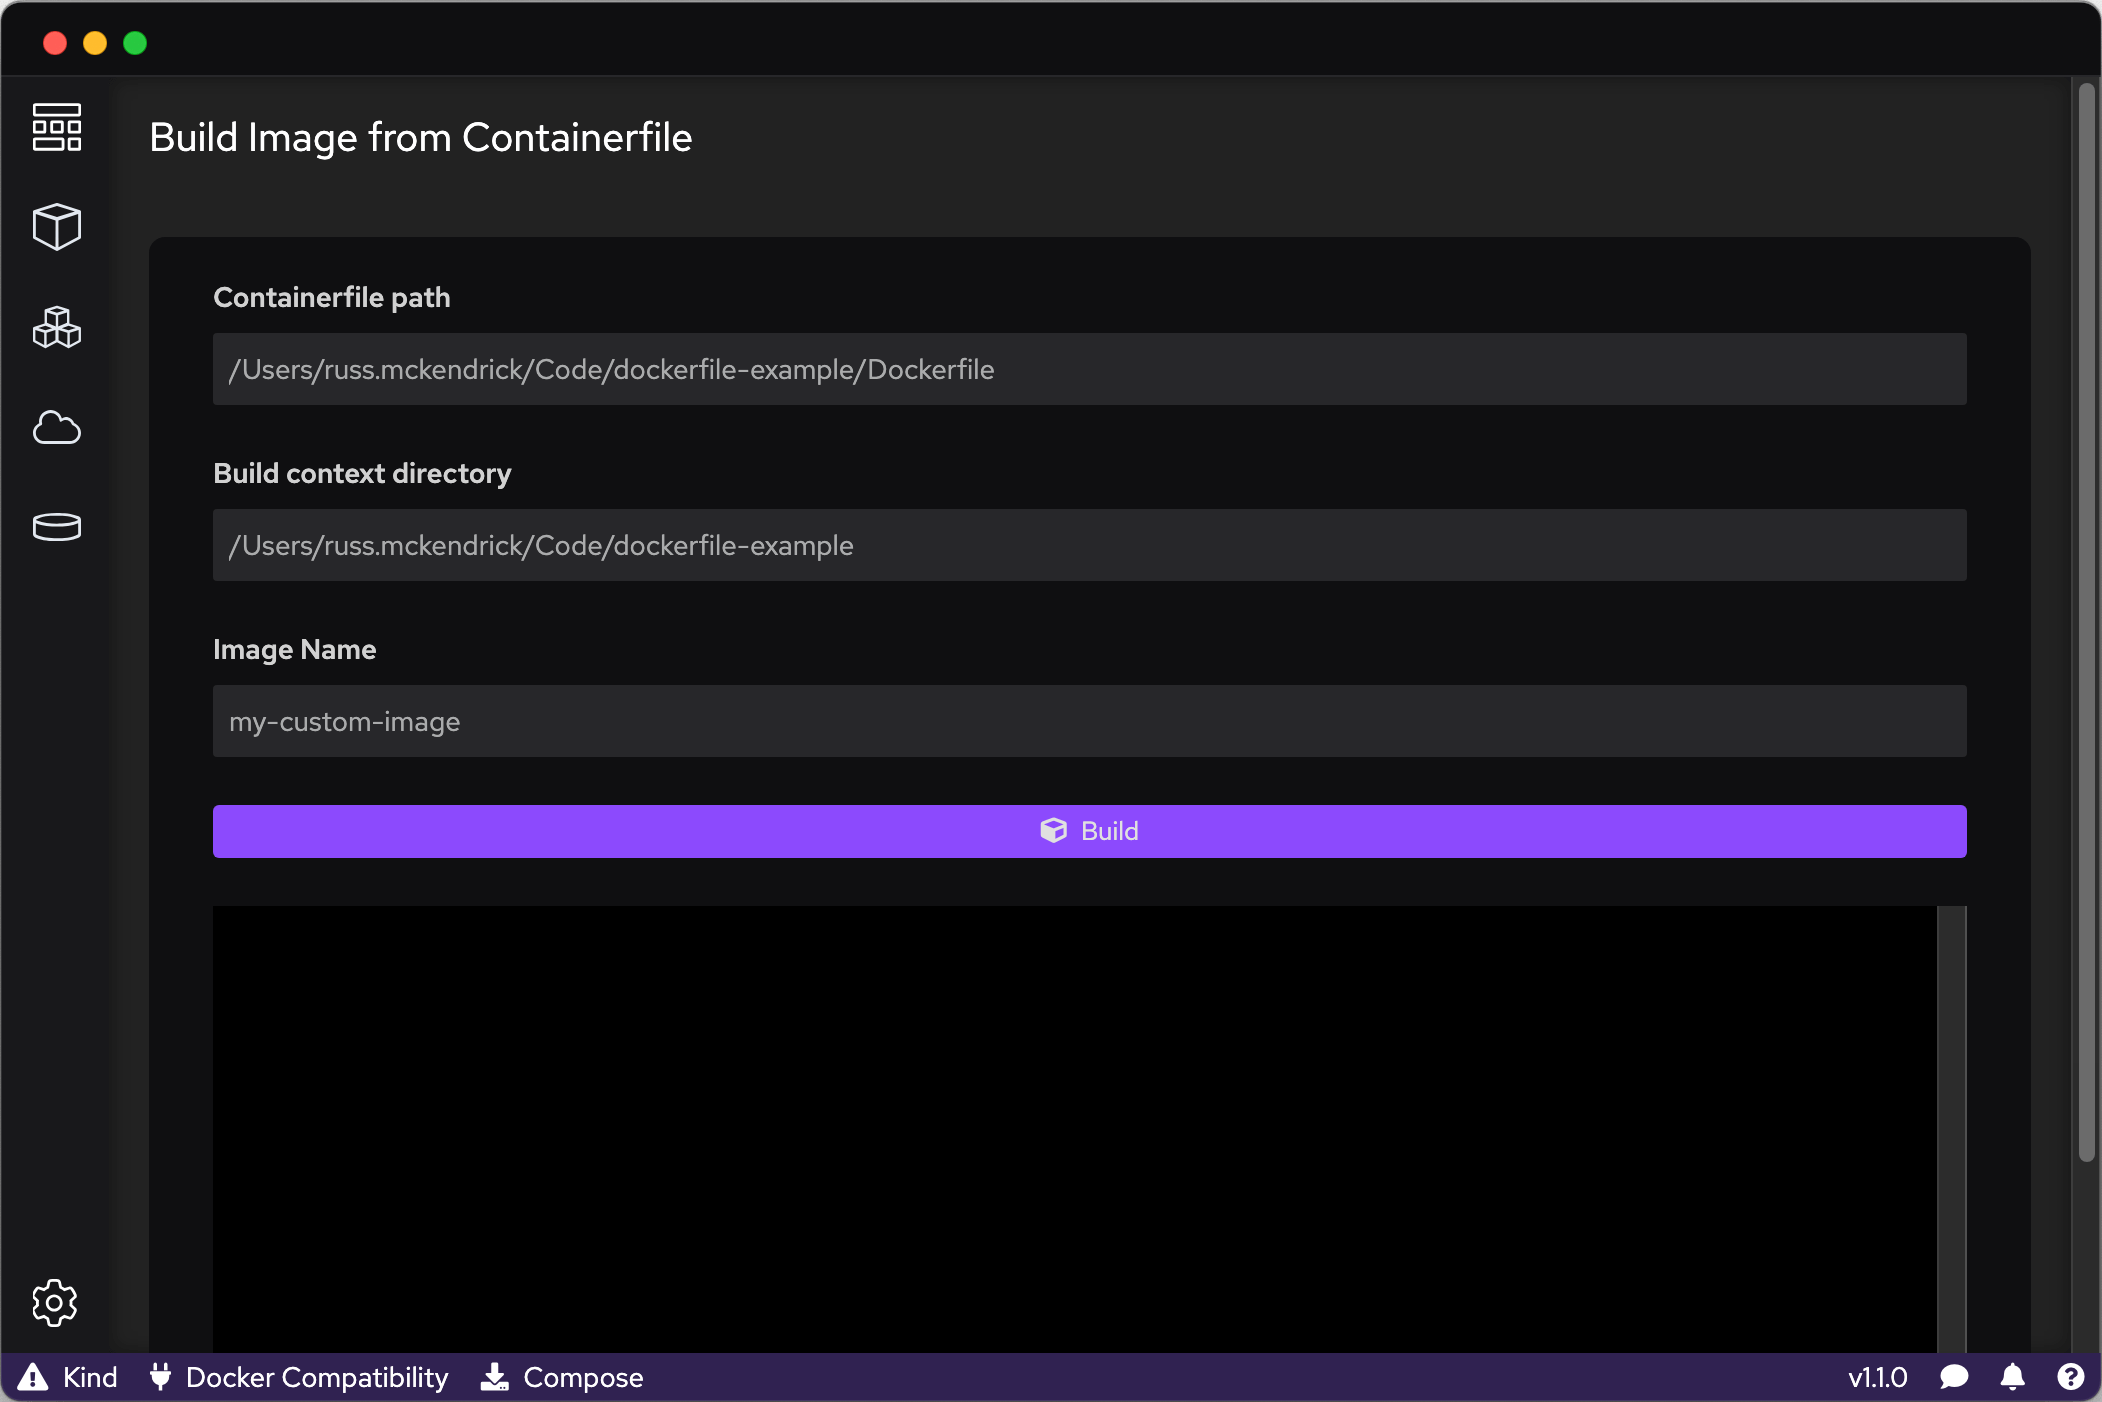Click the Build button to start build

tap(1089, 831)
